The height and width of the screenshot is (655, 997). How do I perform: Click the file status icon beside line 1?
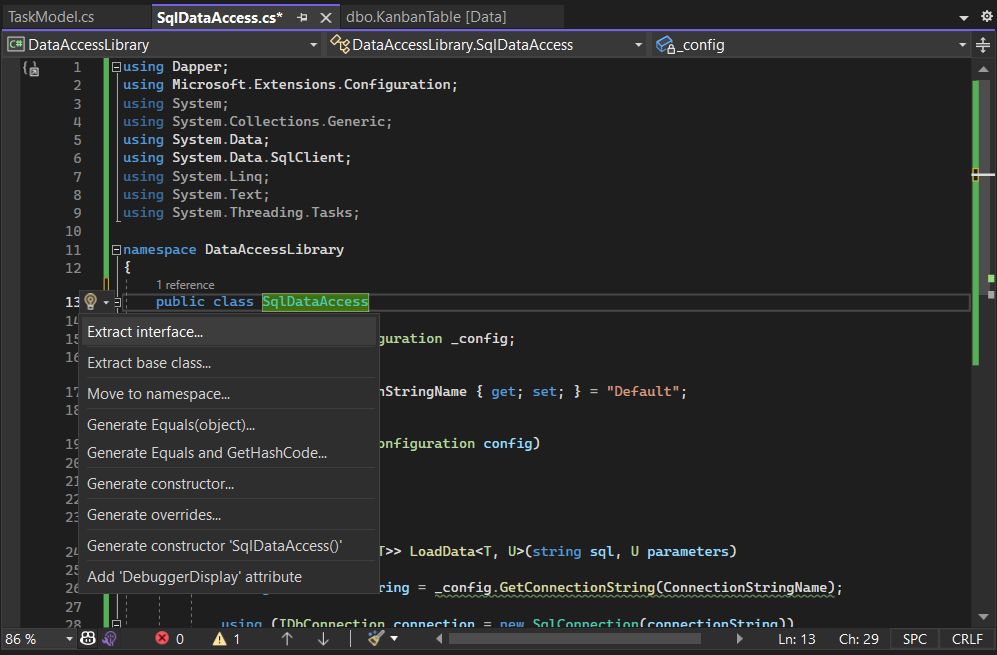31,68
